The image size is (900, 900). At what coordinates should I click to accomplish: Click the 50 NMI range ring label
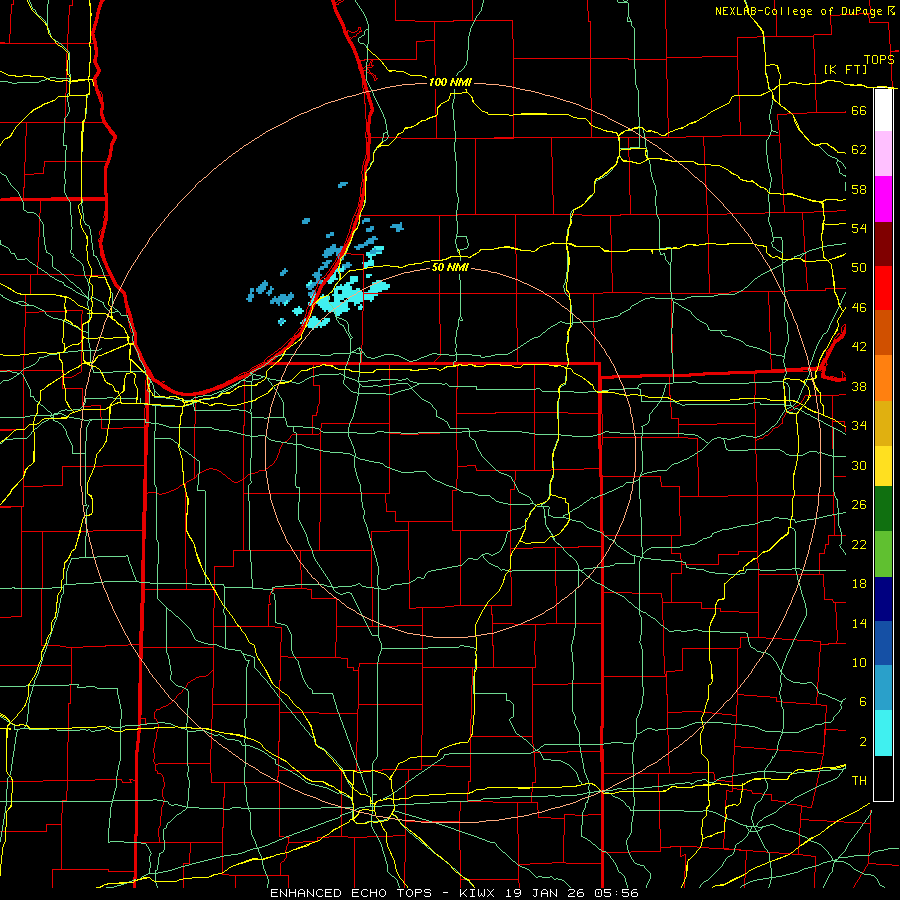click(x=450, y=267)
